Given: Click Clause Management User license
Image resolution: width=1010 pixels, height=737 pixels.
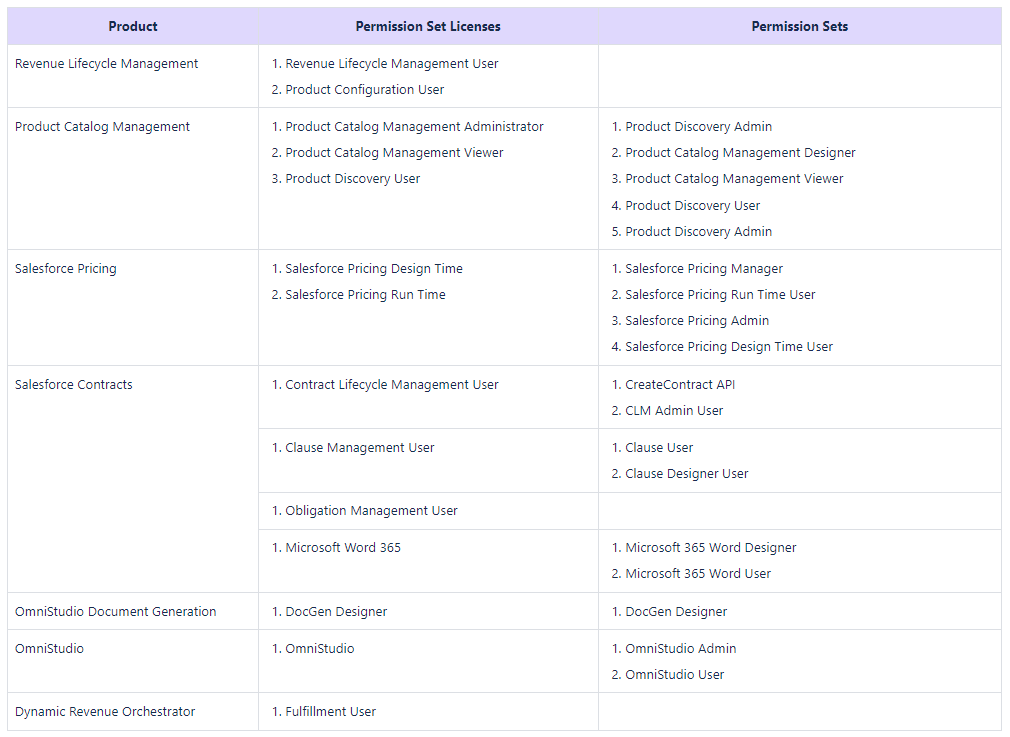Looking at the screenshot, I should [359, 448].
